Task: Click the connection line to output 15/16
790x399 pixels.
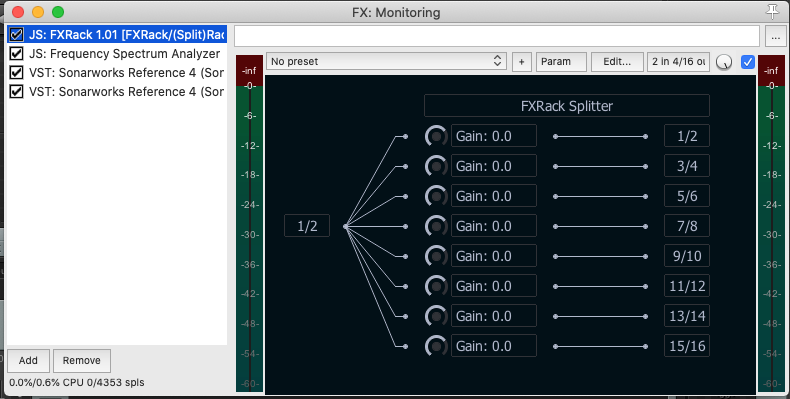Action: point(601,347)
